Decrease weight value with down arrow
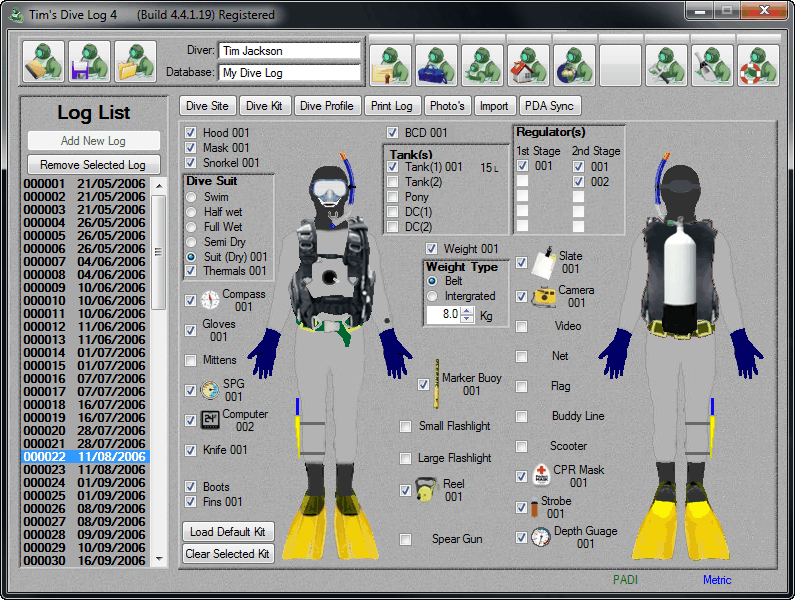Viewport: 795px width, 600px height. 468,319
